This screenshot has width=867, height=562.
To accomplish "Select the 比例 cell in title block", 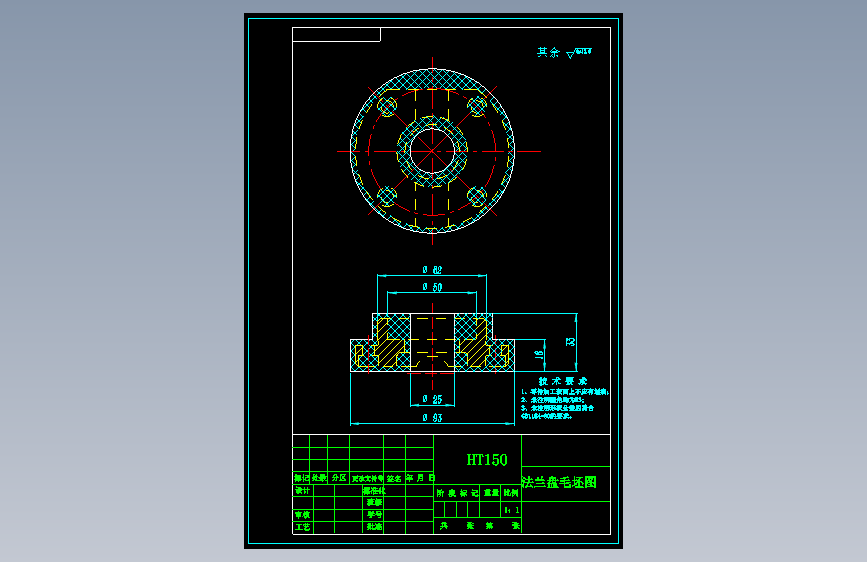I will pos(511,492).
